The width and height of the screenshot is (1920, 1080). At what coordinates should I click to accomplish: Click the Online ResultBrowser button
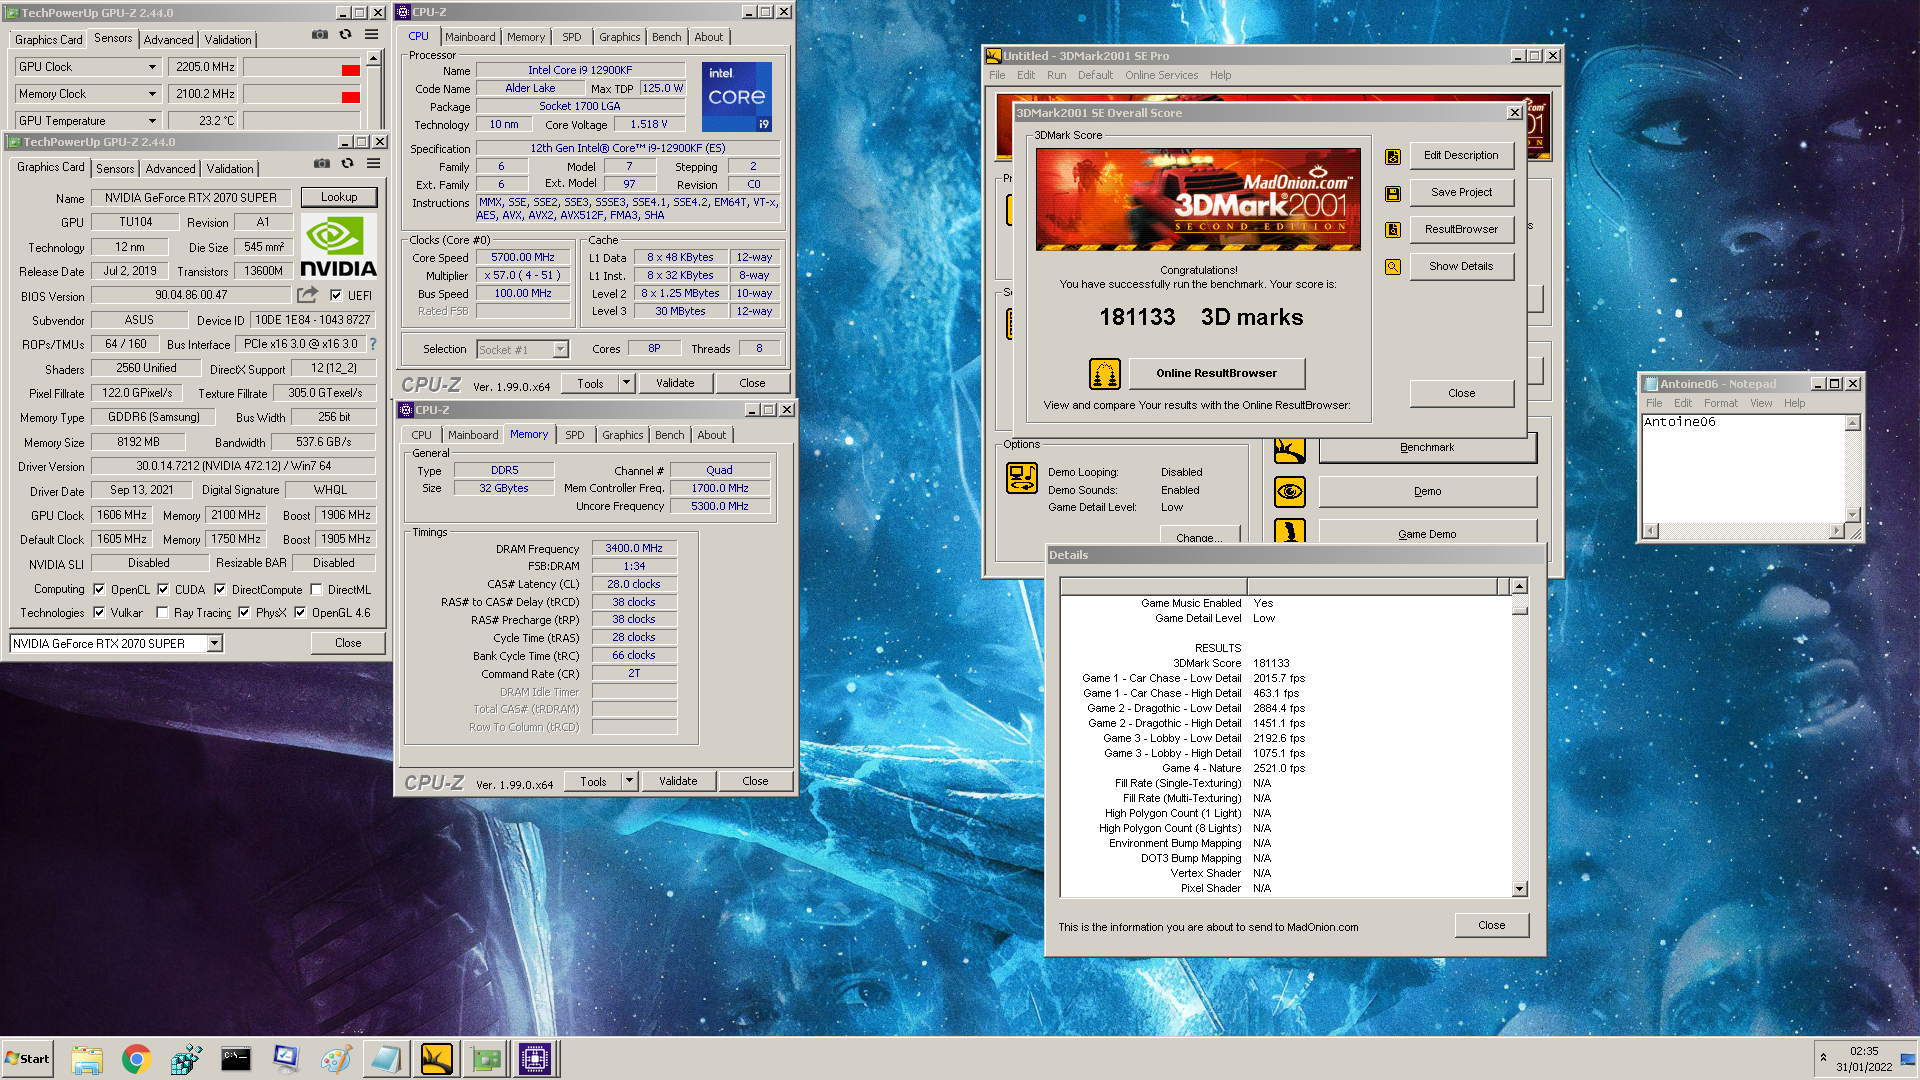click(x=1216, y=373)
